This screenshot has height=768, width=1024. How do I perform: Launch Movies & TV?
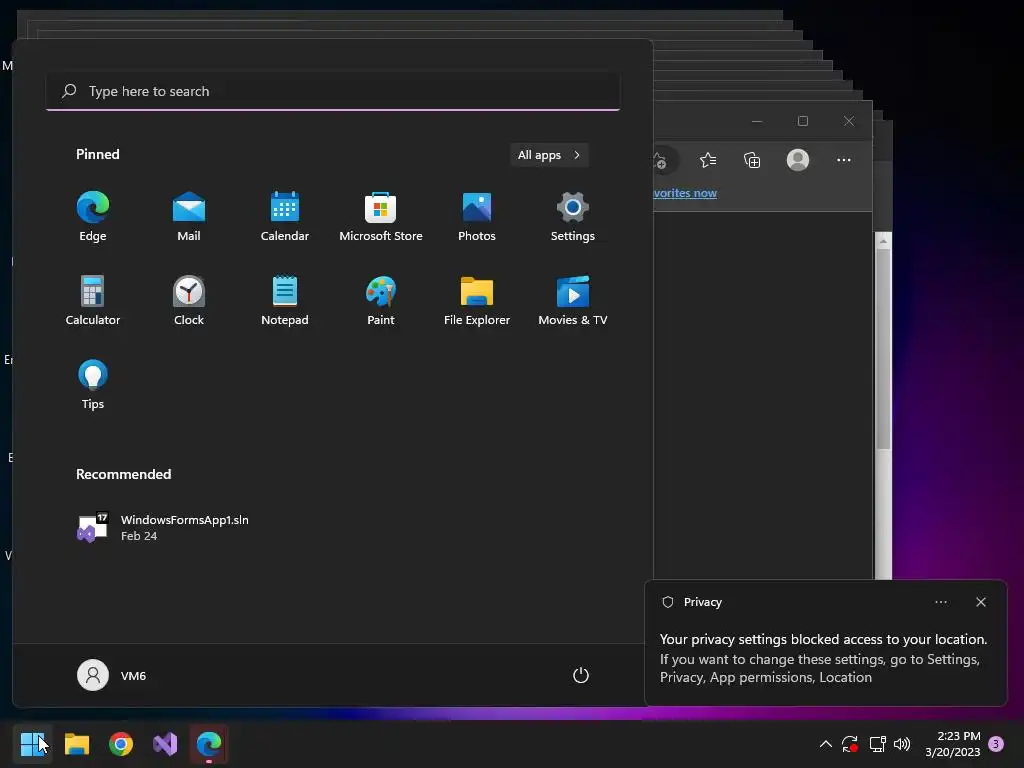coord(573,300)
